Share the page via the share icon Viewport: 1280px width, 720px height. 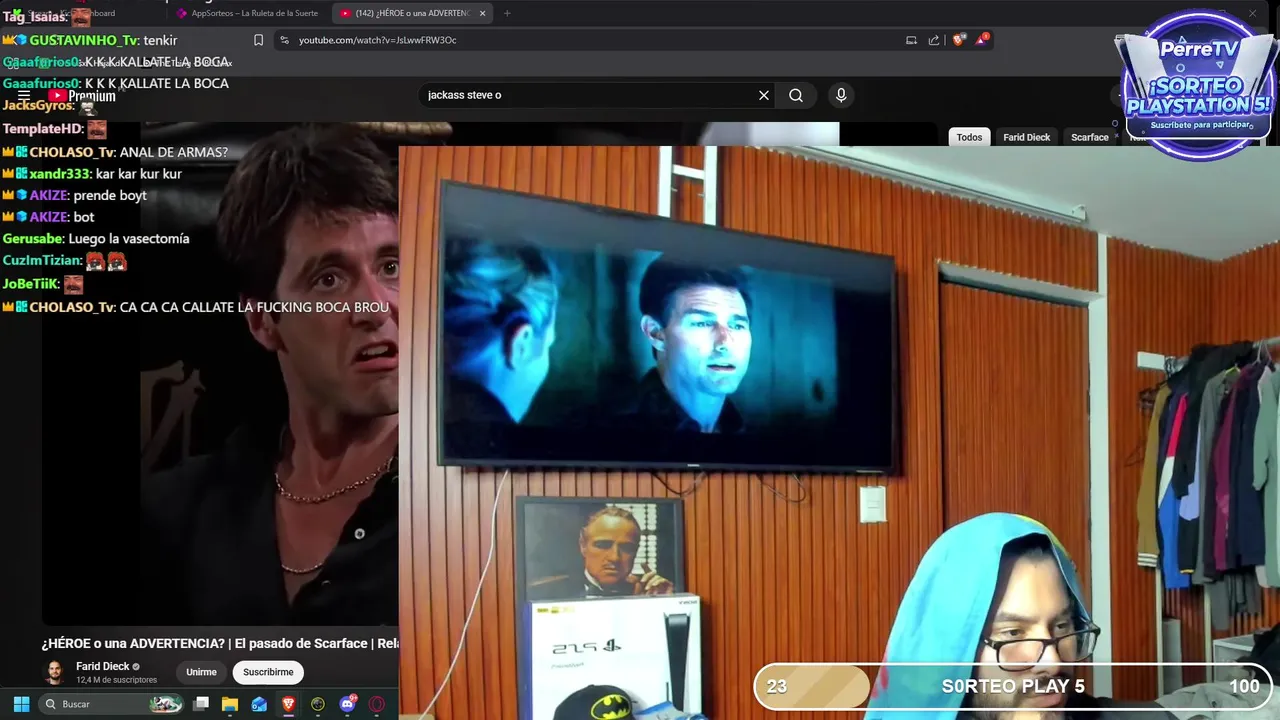click(934, 40)
